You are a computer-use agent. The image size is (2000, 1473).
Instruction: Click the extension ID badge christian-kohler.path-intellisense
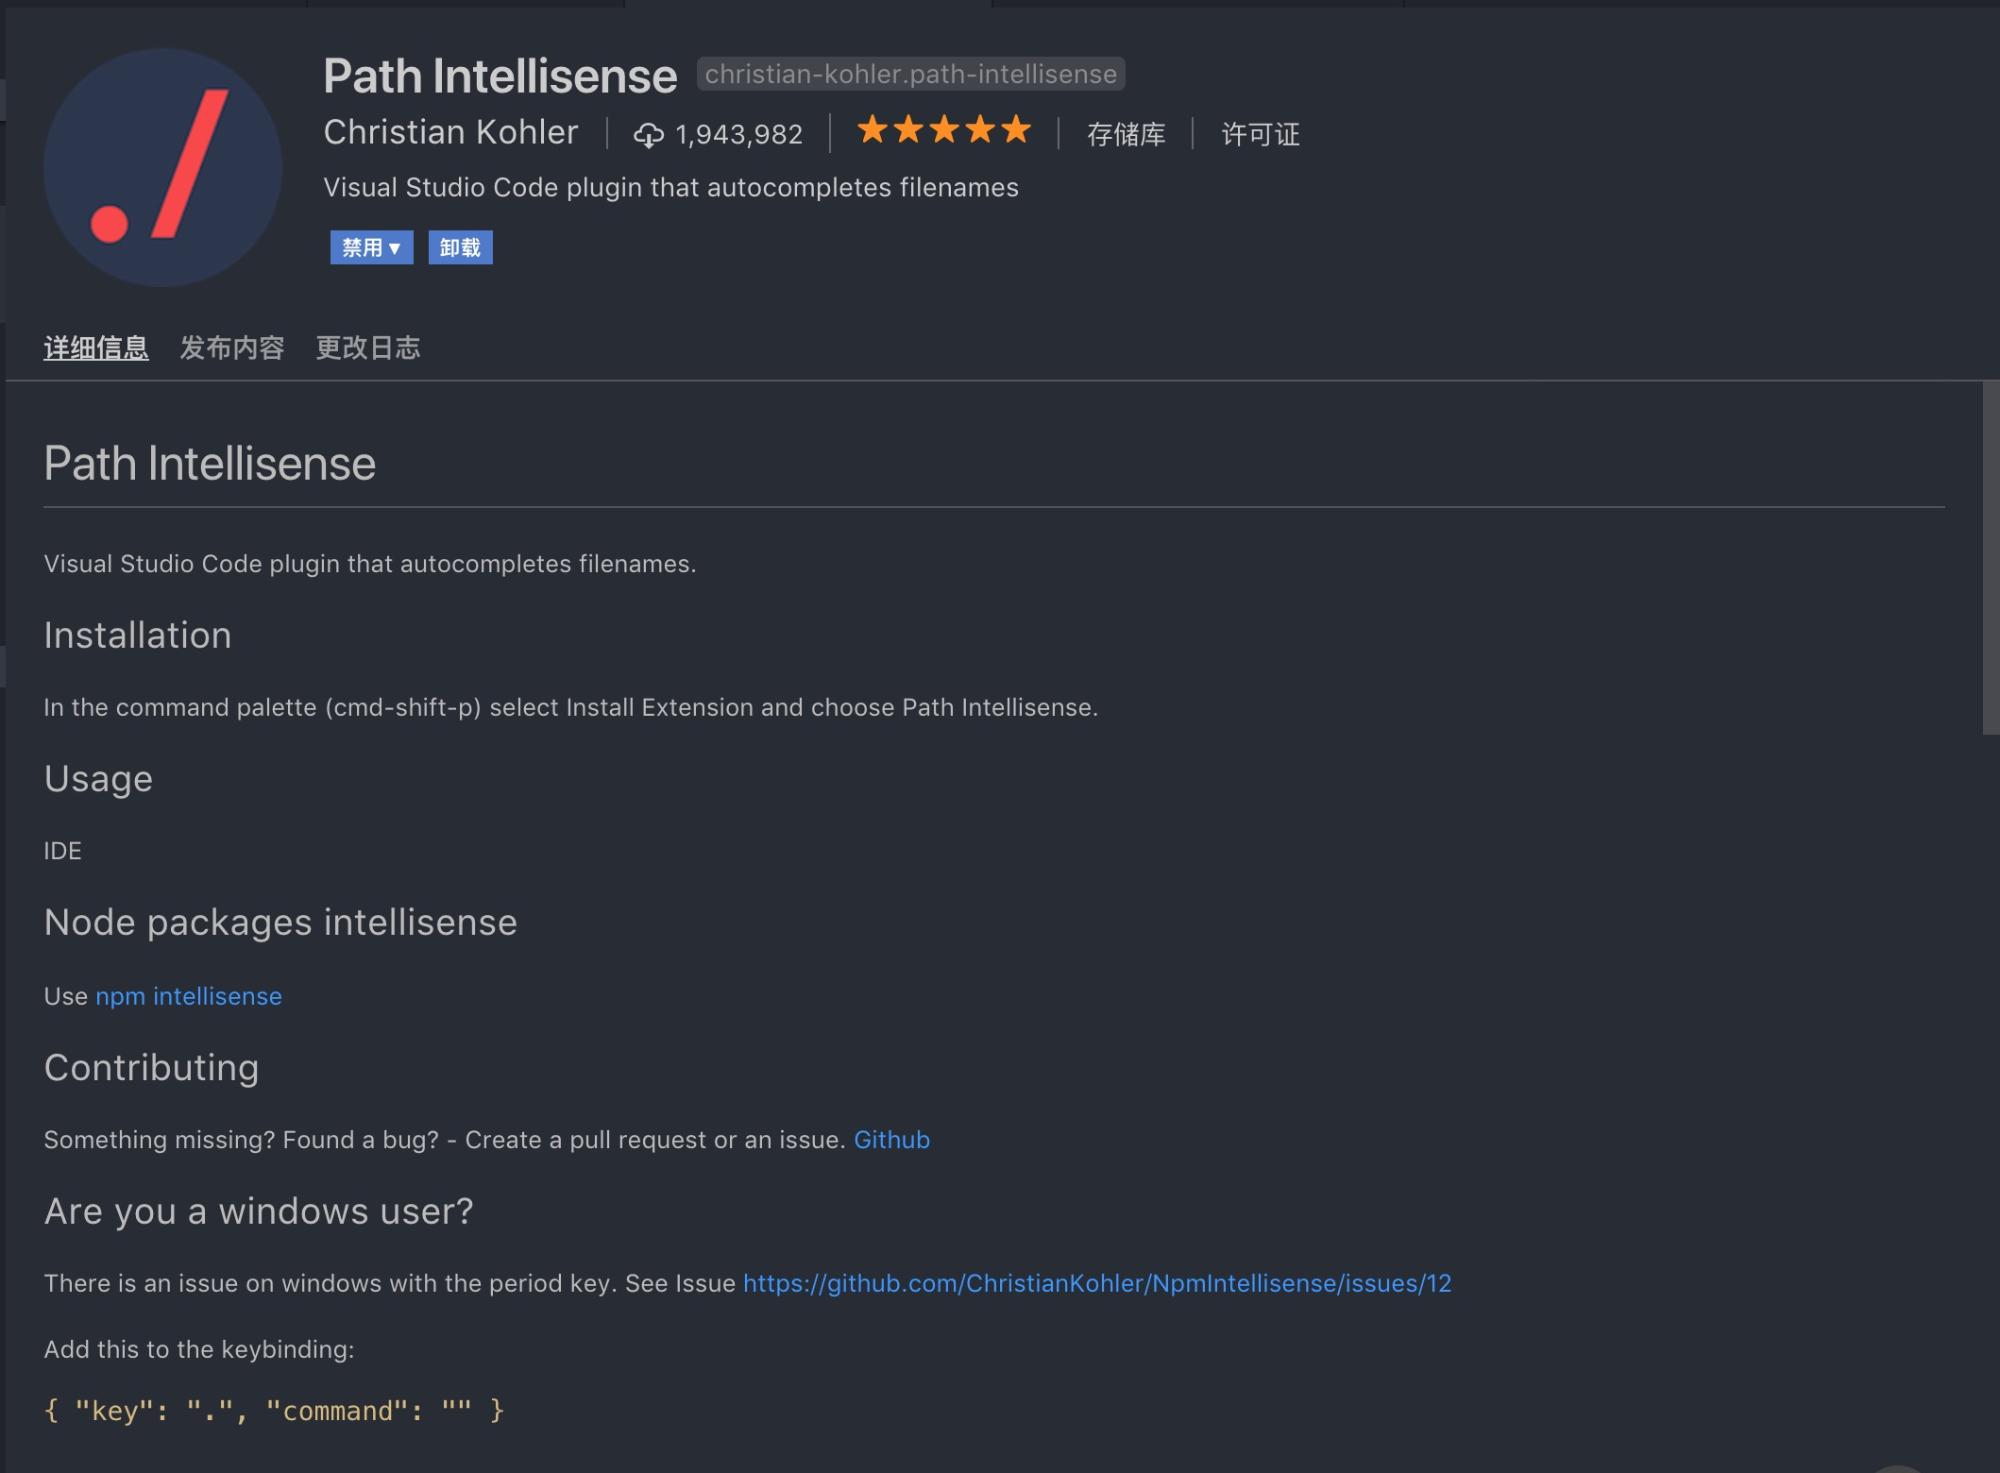pyautogui.click(x=910, y=74)
